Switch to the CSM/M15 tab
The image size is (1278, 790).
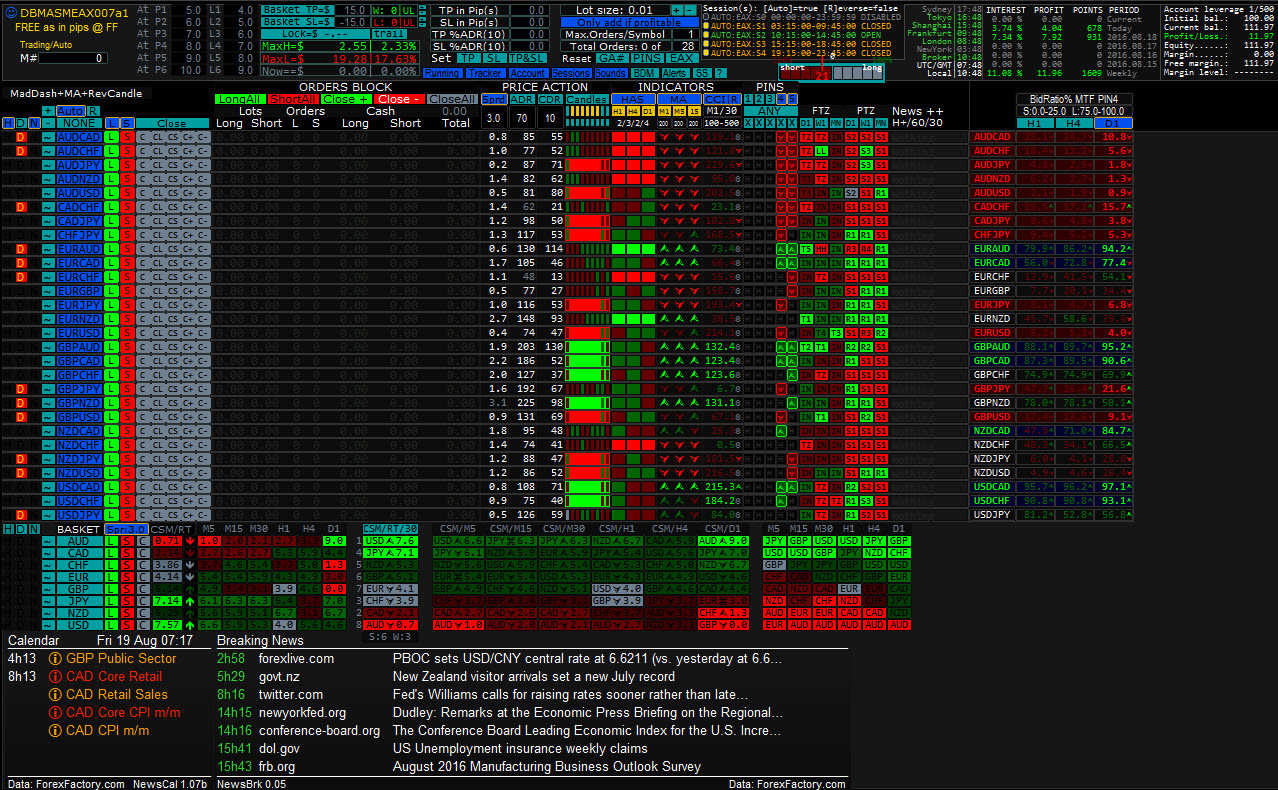510,528
